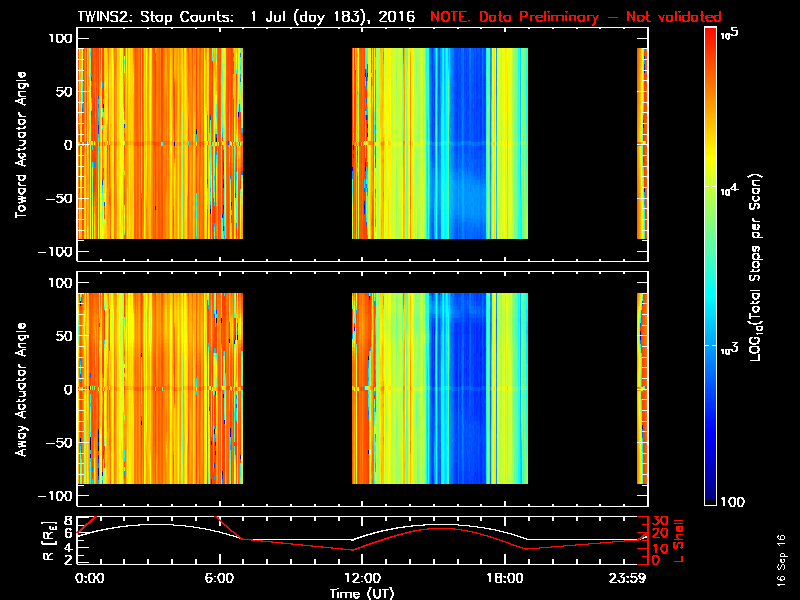Pick the "−100" tick on the Away Actuator Angle axis
This screenshot has width=800, height=600.
(56, 496)
